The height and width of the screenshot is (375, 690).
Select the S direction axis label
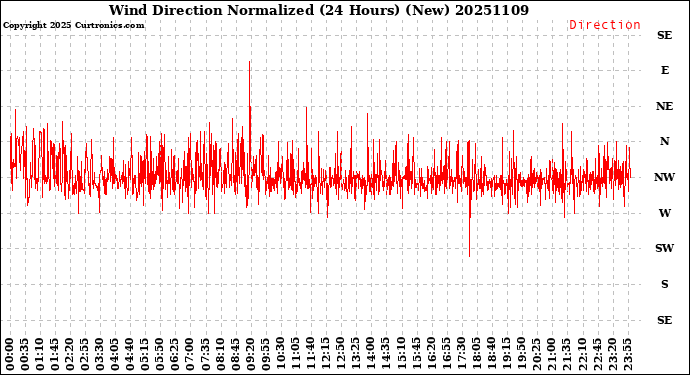[664, 284]
